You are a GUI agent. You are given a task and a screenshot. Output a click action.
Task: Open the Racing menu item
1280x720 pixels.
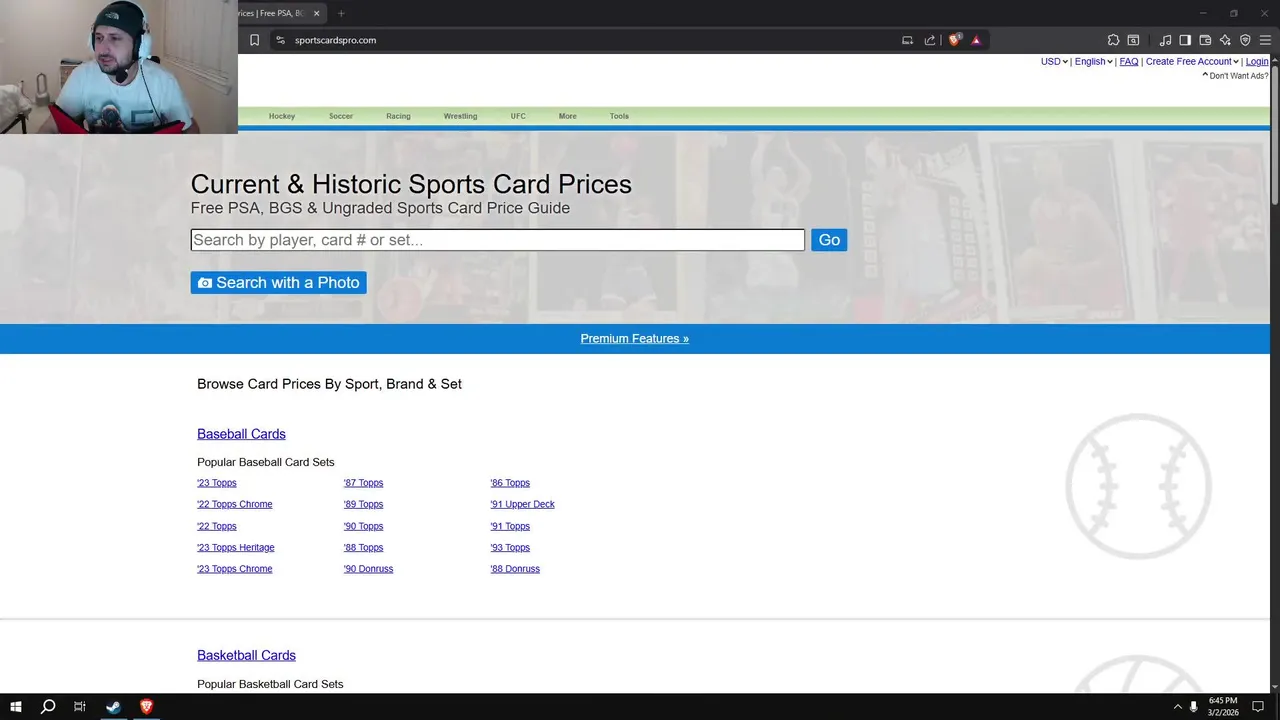coord(398,116)
